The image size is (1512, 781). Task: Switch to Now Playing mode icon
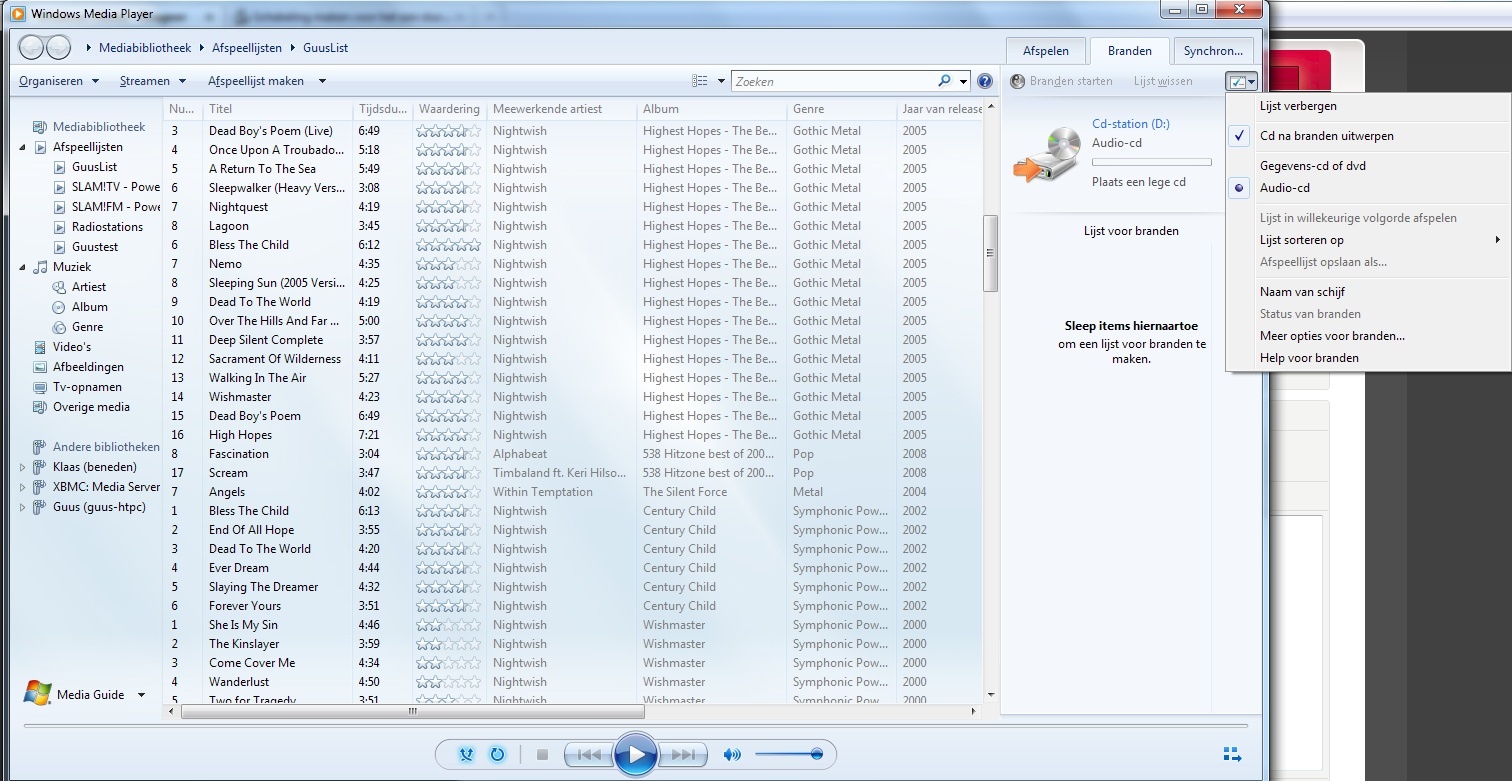point(1232,754)
